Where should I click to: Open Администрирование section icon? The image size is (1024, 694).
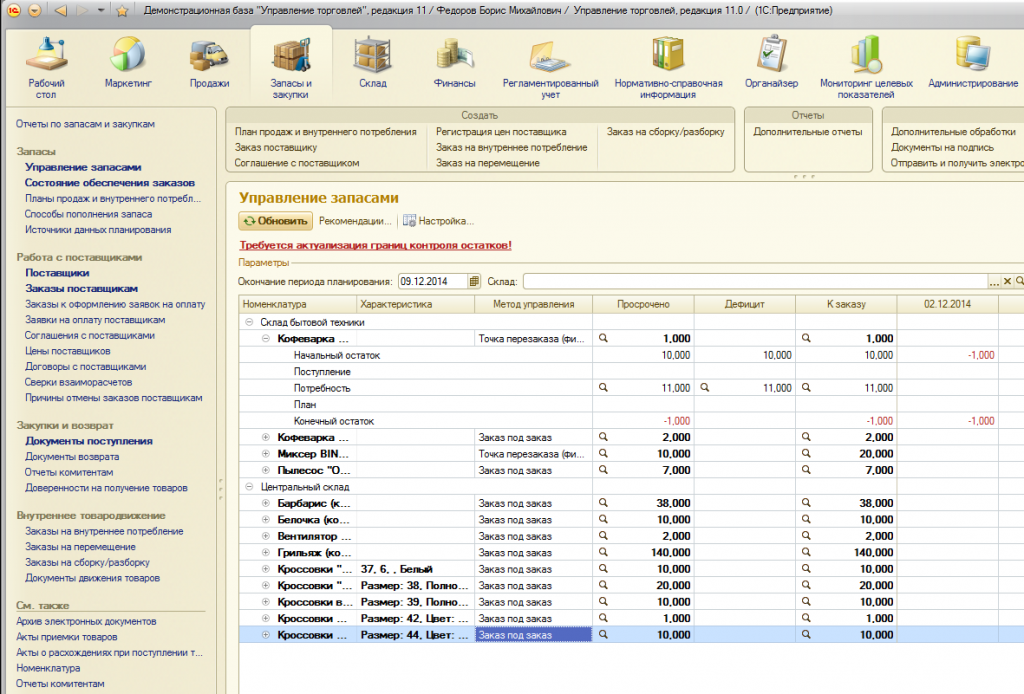973,54
